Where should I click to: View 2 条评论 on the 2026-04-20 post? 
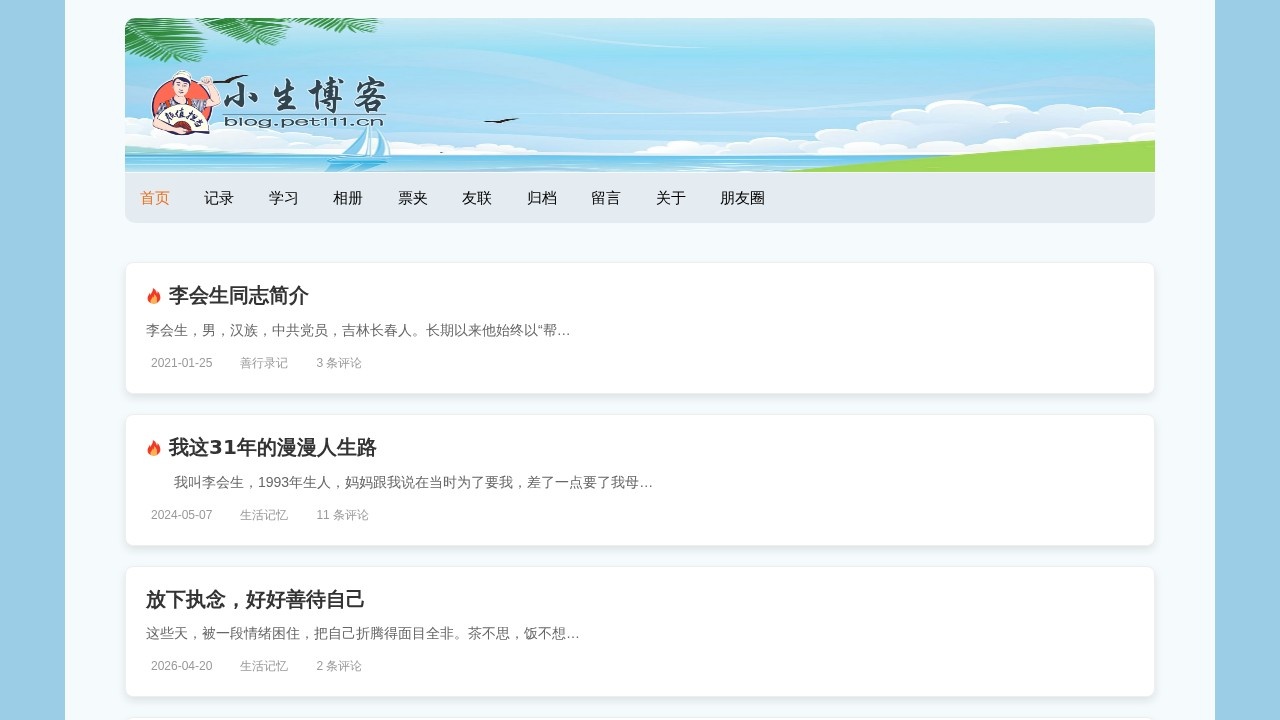pyautogui.click(x=339, y=666)
